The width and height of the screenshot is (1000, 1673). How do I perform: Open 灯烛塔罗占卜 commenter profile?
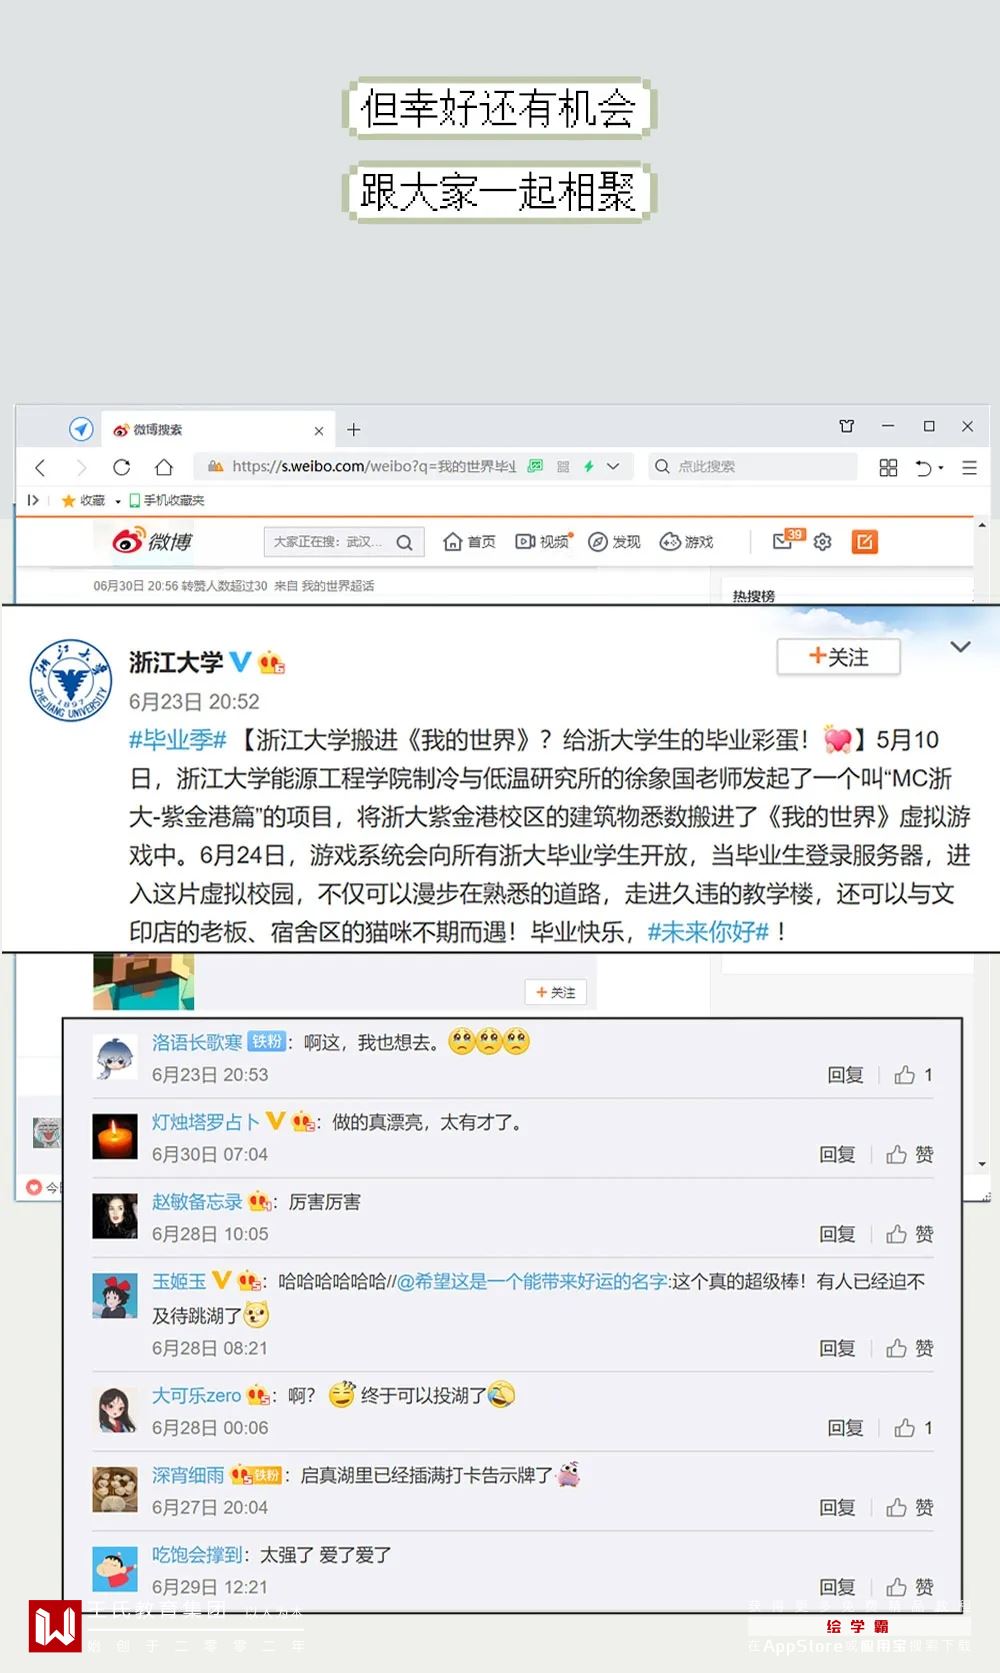click(206, 1122)
